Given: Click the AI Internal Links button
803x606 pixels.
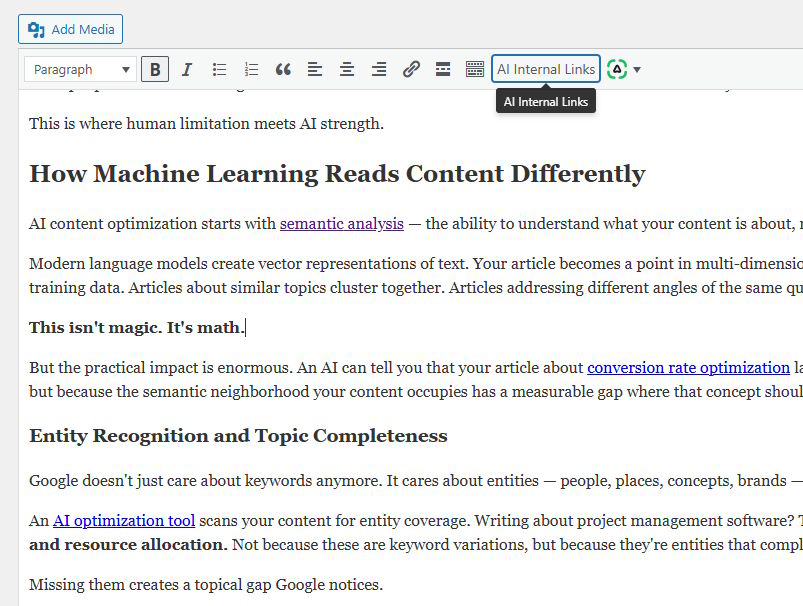Looking at the screenshot, I should click(546, 69).
